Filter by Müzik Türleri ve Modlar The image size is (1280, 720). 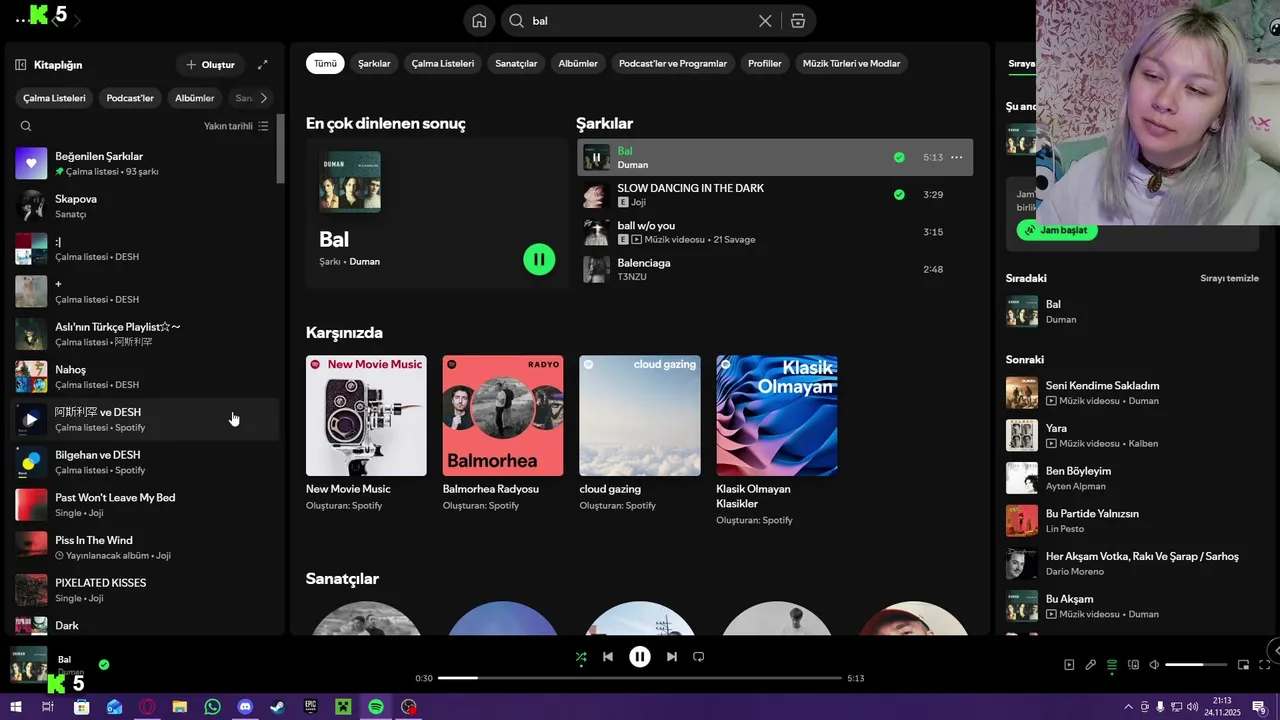tap(851, 63)
